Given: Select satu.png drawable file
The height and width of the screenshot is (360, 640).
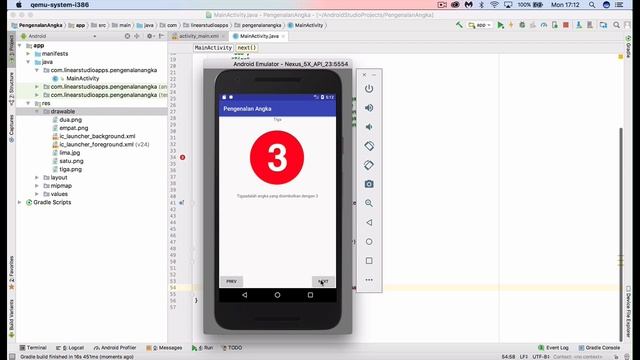Looking at the screenshot, I should coord(71,161).
